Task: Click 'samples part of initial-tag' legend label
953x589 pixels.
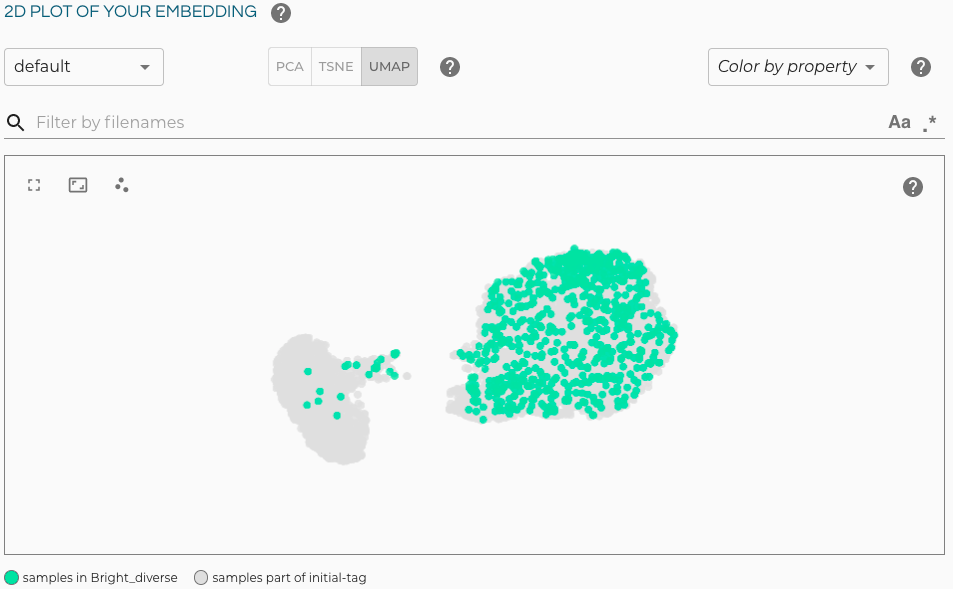Action: point(289,577)
